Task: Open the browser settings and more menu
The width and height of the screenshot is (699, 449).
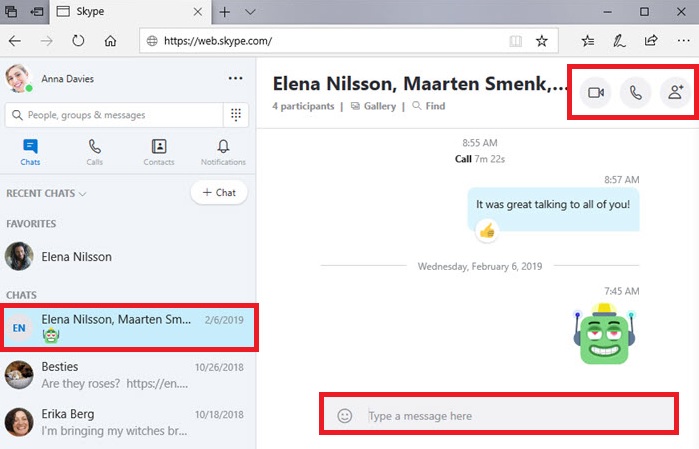Action: click(683, 41)
